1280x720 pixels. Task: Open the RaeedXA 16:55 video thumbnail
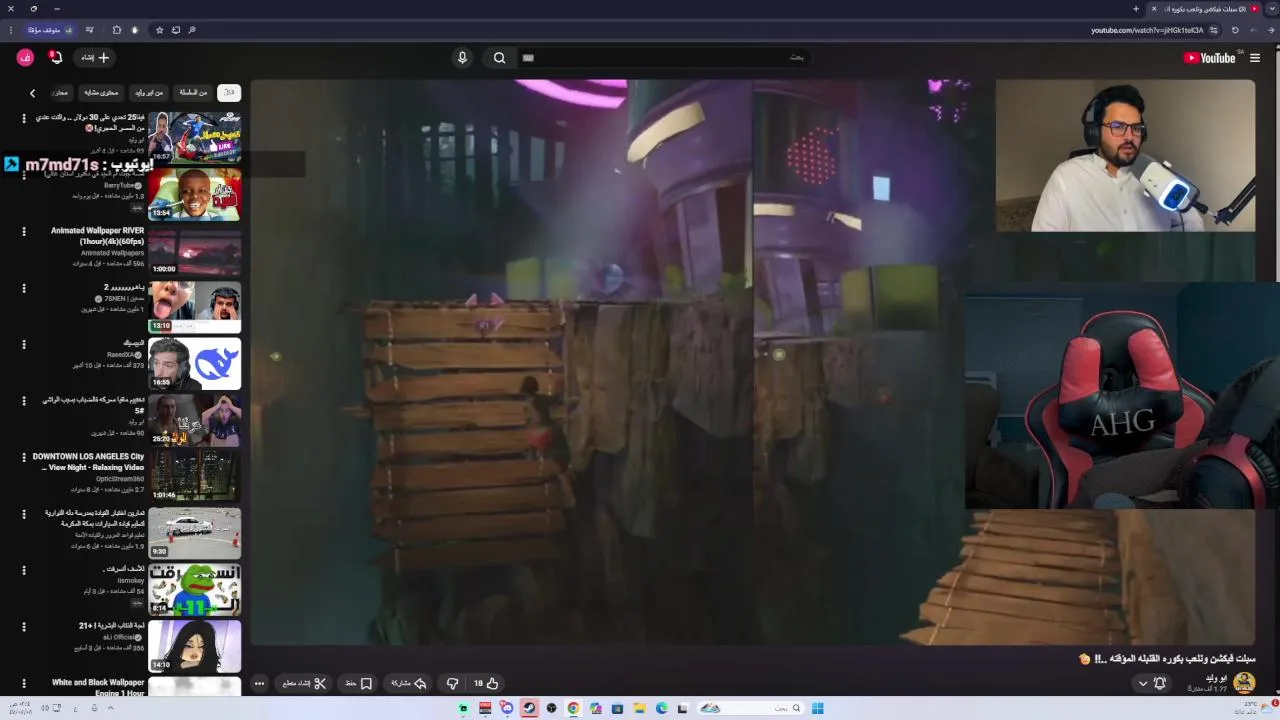195,364
